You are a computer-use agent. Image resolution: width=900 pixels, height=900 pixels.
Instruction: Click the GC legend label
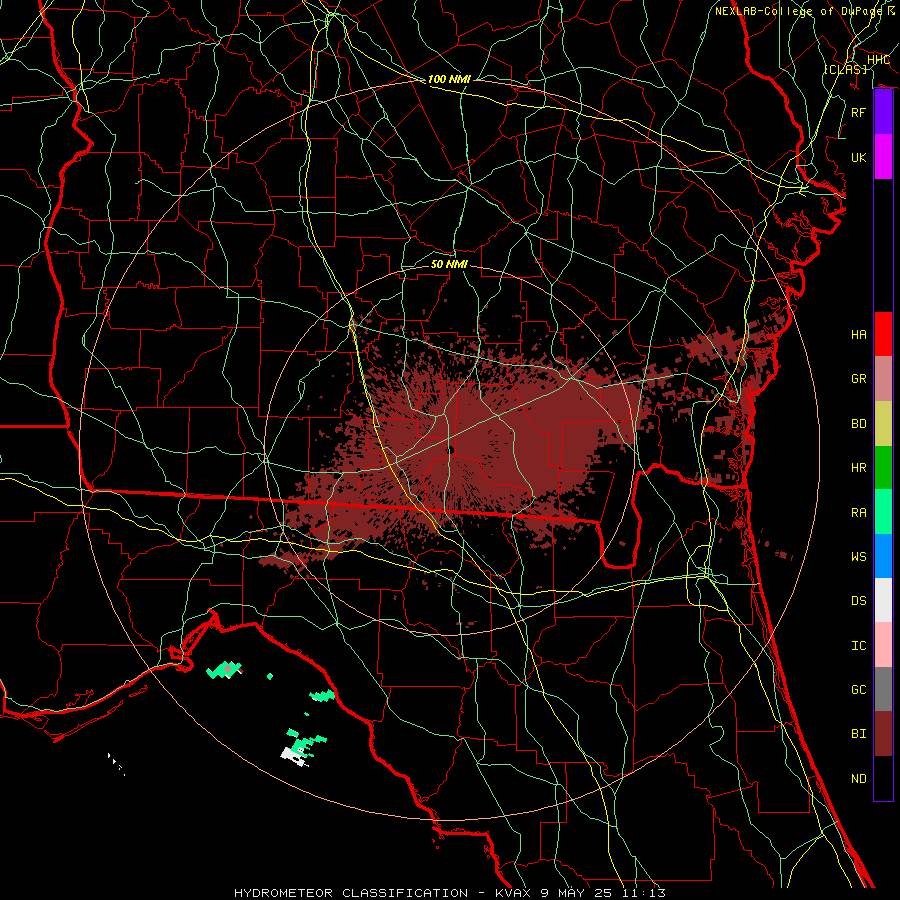858,689
